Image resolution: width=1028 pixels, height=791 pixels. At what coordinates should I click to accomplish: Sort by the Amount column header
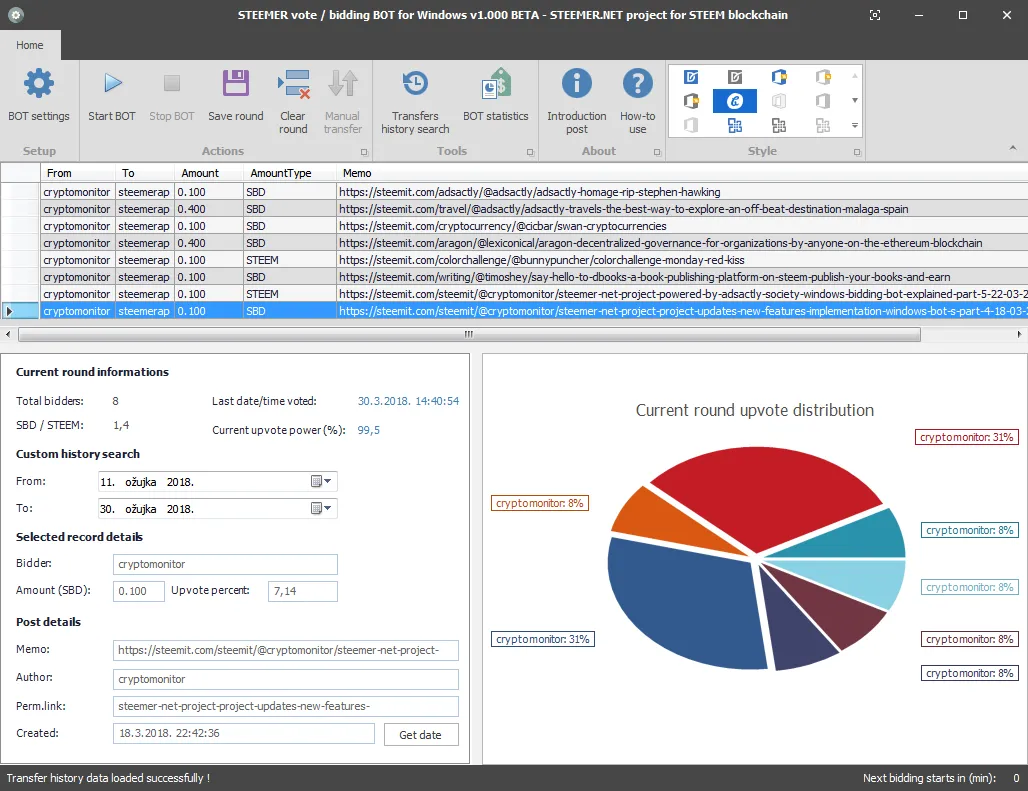point(209,173)
